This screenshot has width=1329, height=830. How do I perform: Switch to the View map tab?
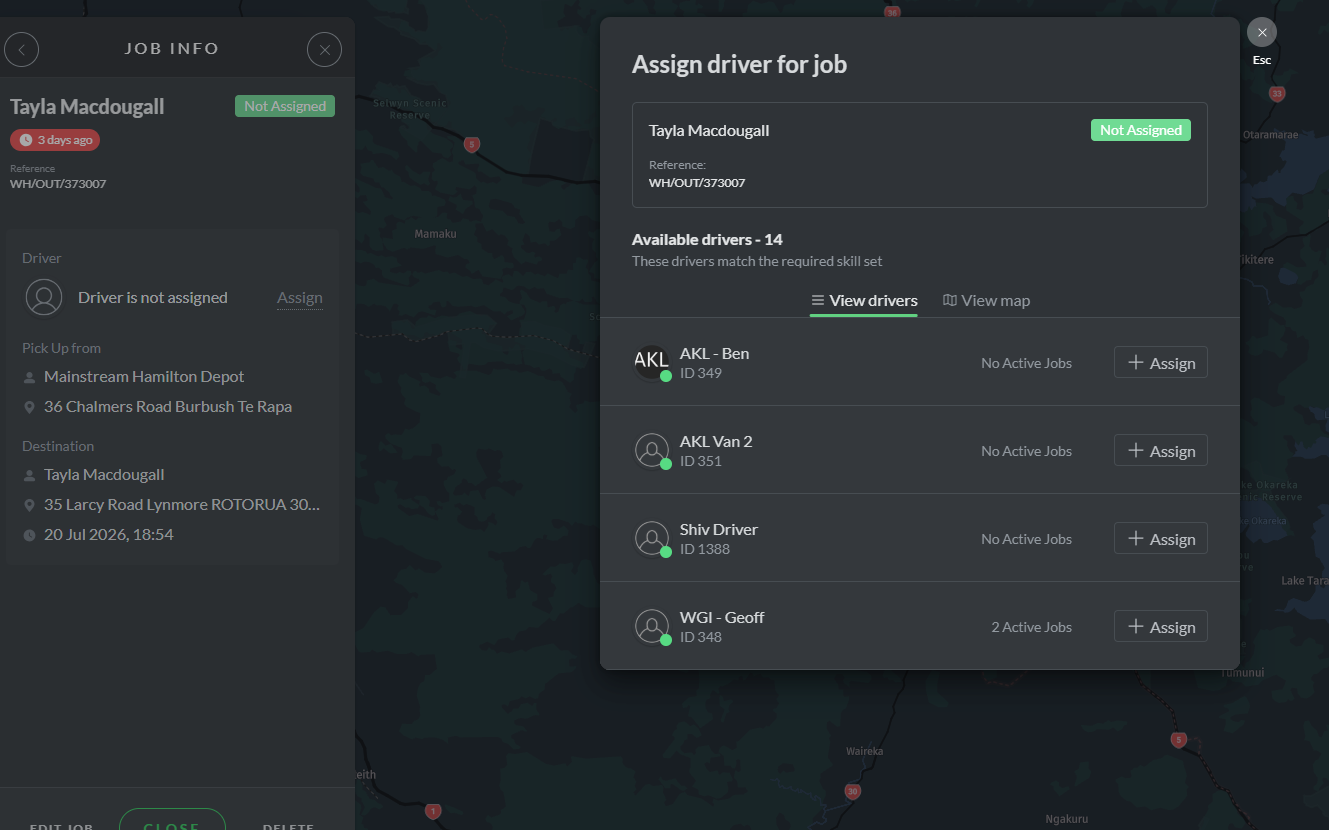986,300
